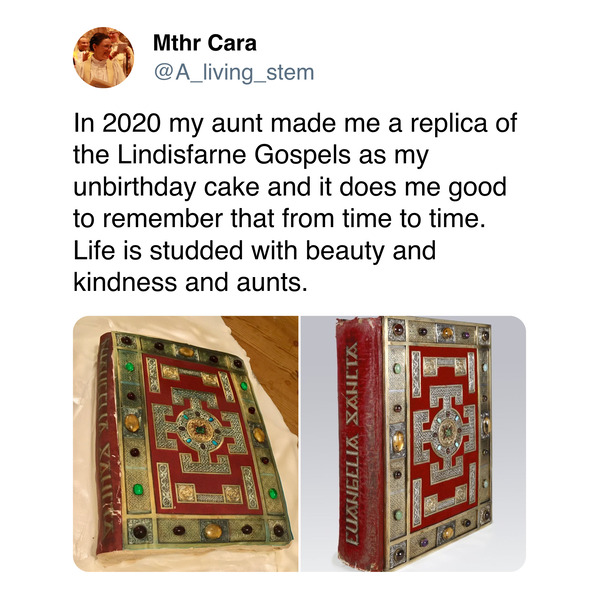Screen dimensions: 599x599
Task: Open the @A_living_stem handle link
Action: 234,72
